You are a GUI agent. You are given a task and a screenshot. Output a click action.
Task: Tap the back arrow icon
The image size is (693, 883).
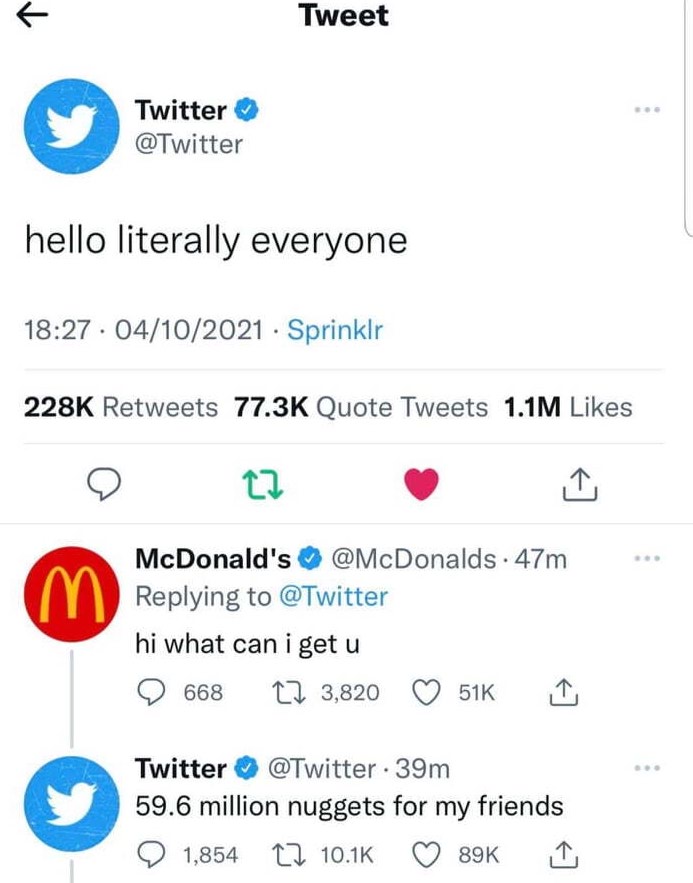tap(34, 17)
